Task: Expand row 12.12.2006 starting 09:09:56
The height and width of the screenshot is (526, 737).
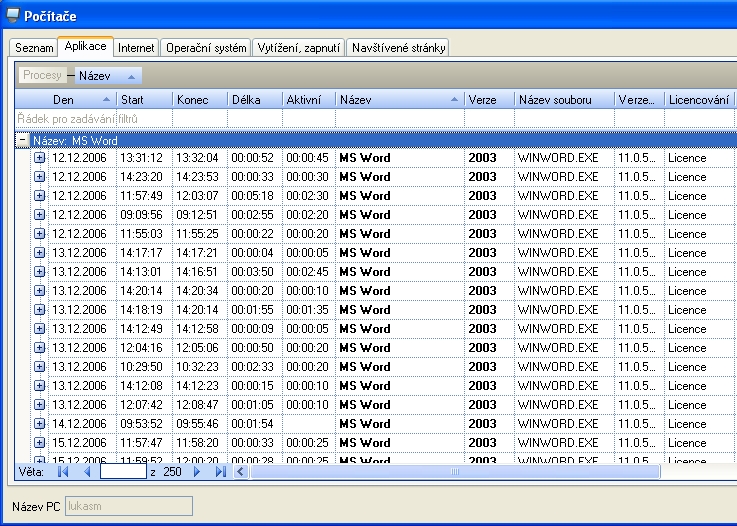Action: click(x=39, y=215)
